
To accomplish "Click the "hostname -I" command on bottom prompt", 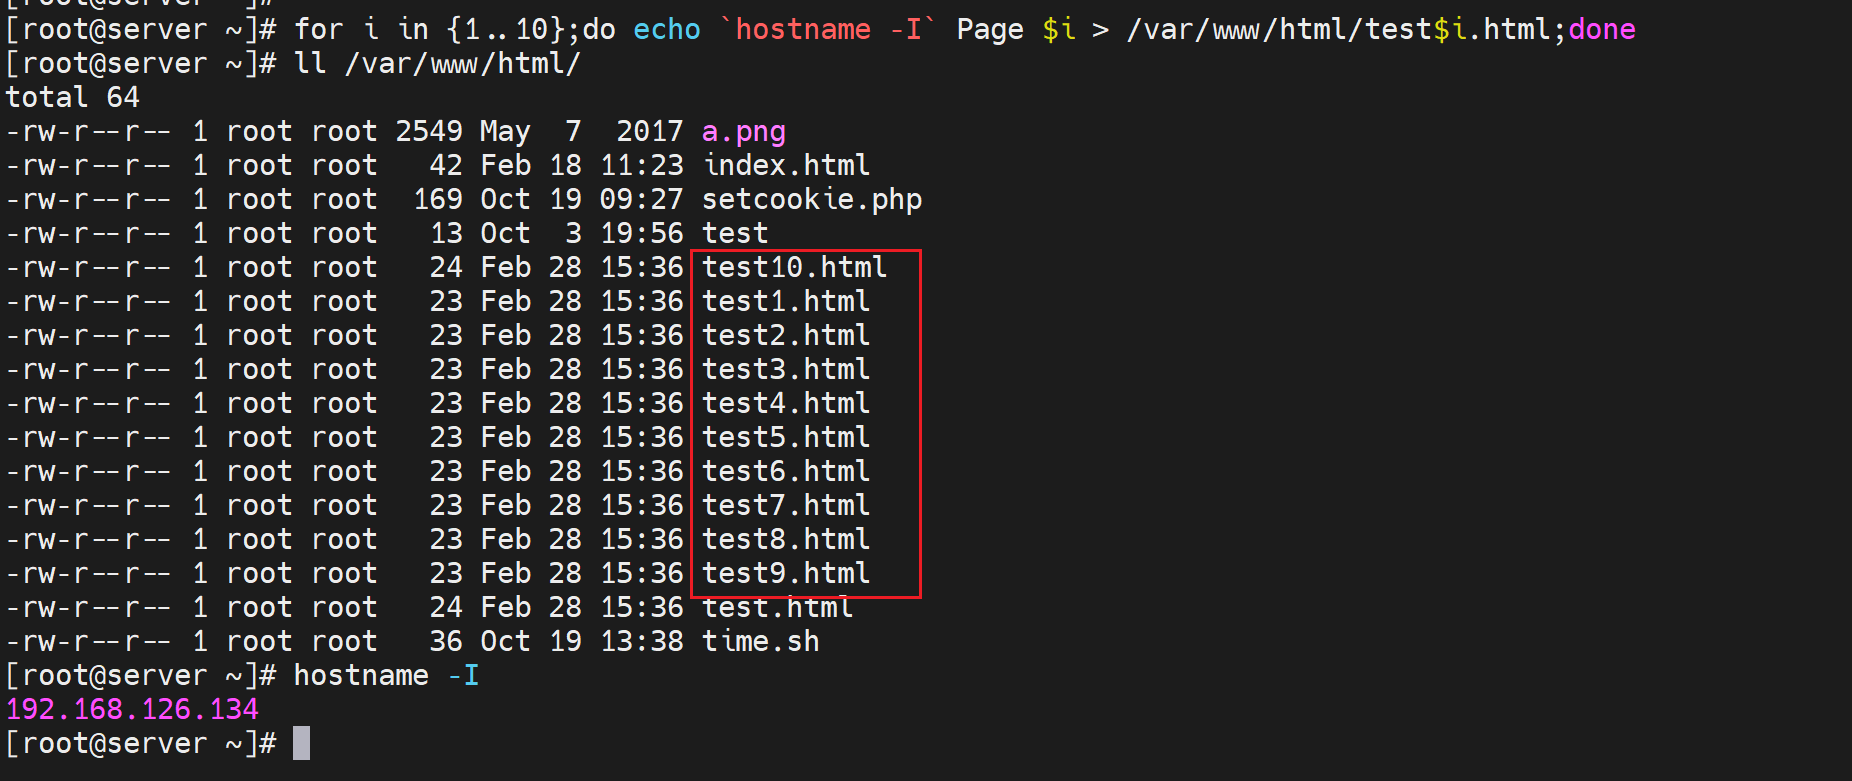I will pyautogui.click(x=386, y=676).
